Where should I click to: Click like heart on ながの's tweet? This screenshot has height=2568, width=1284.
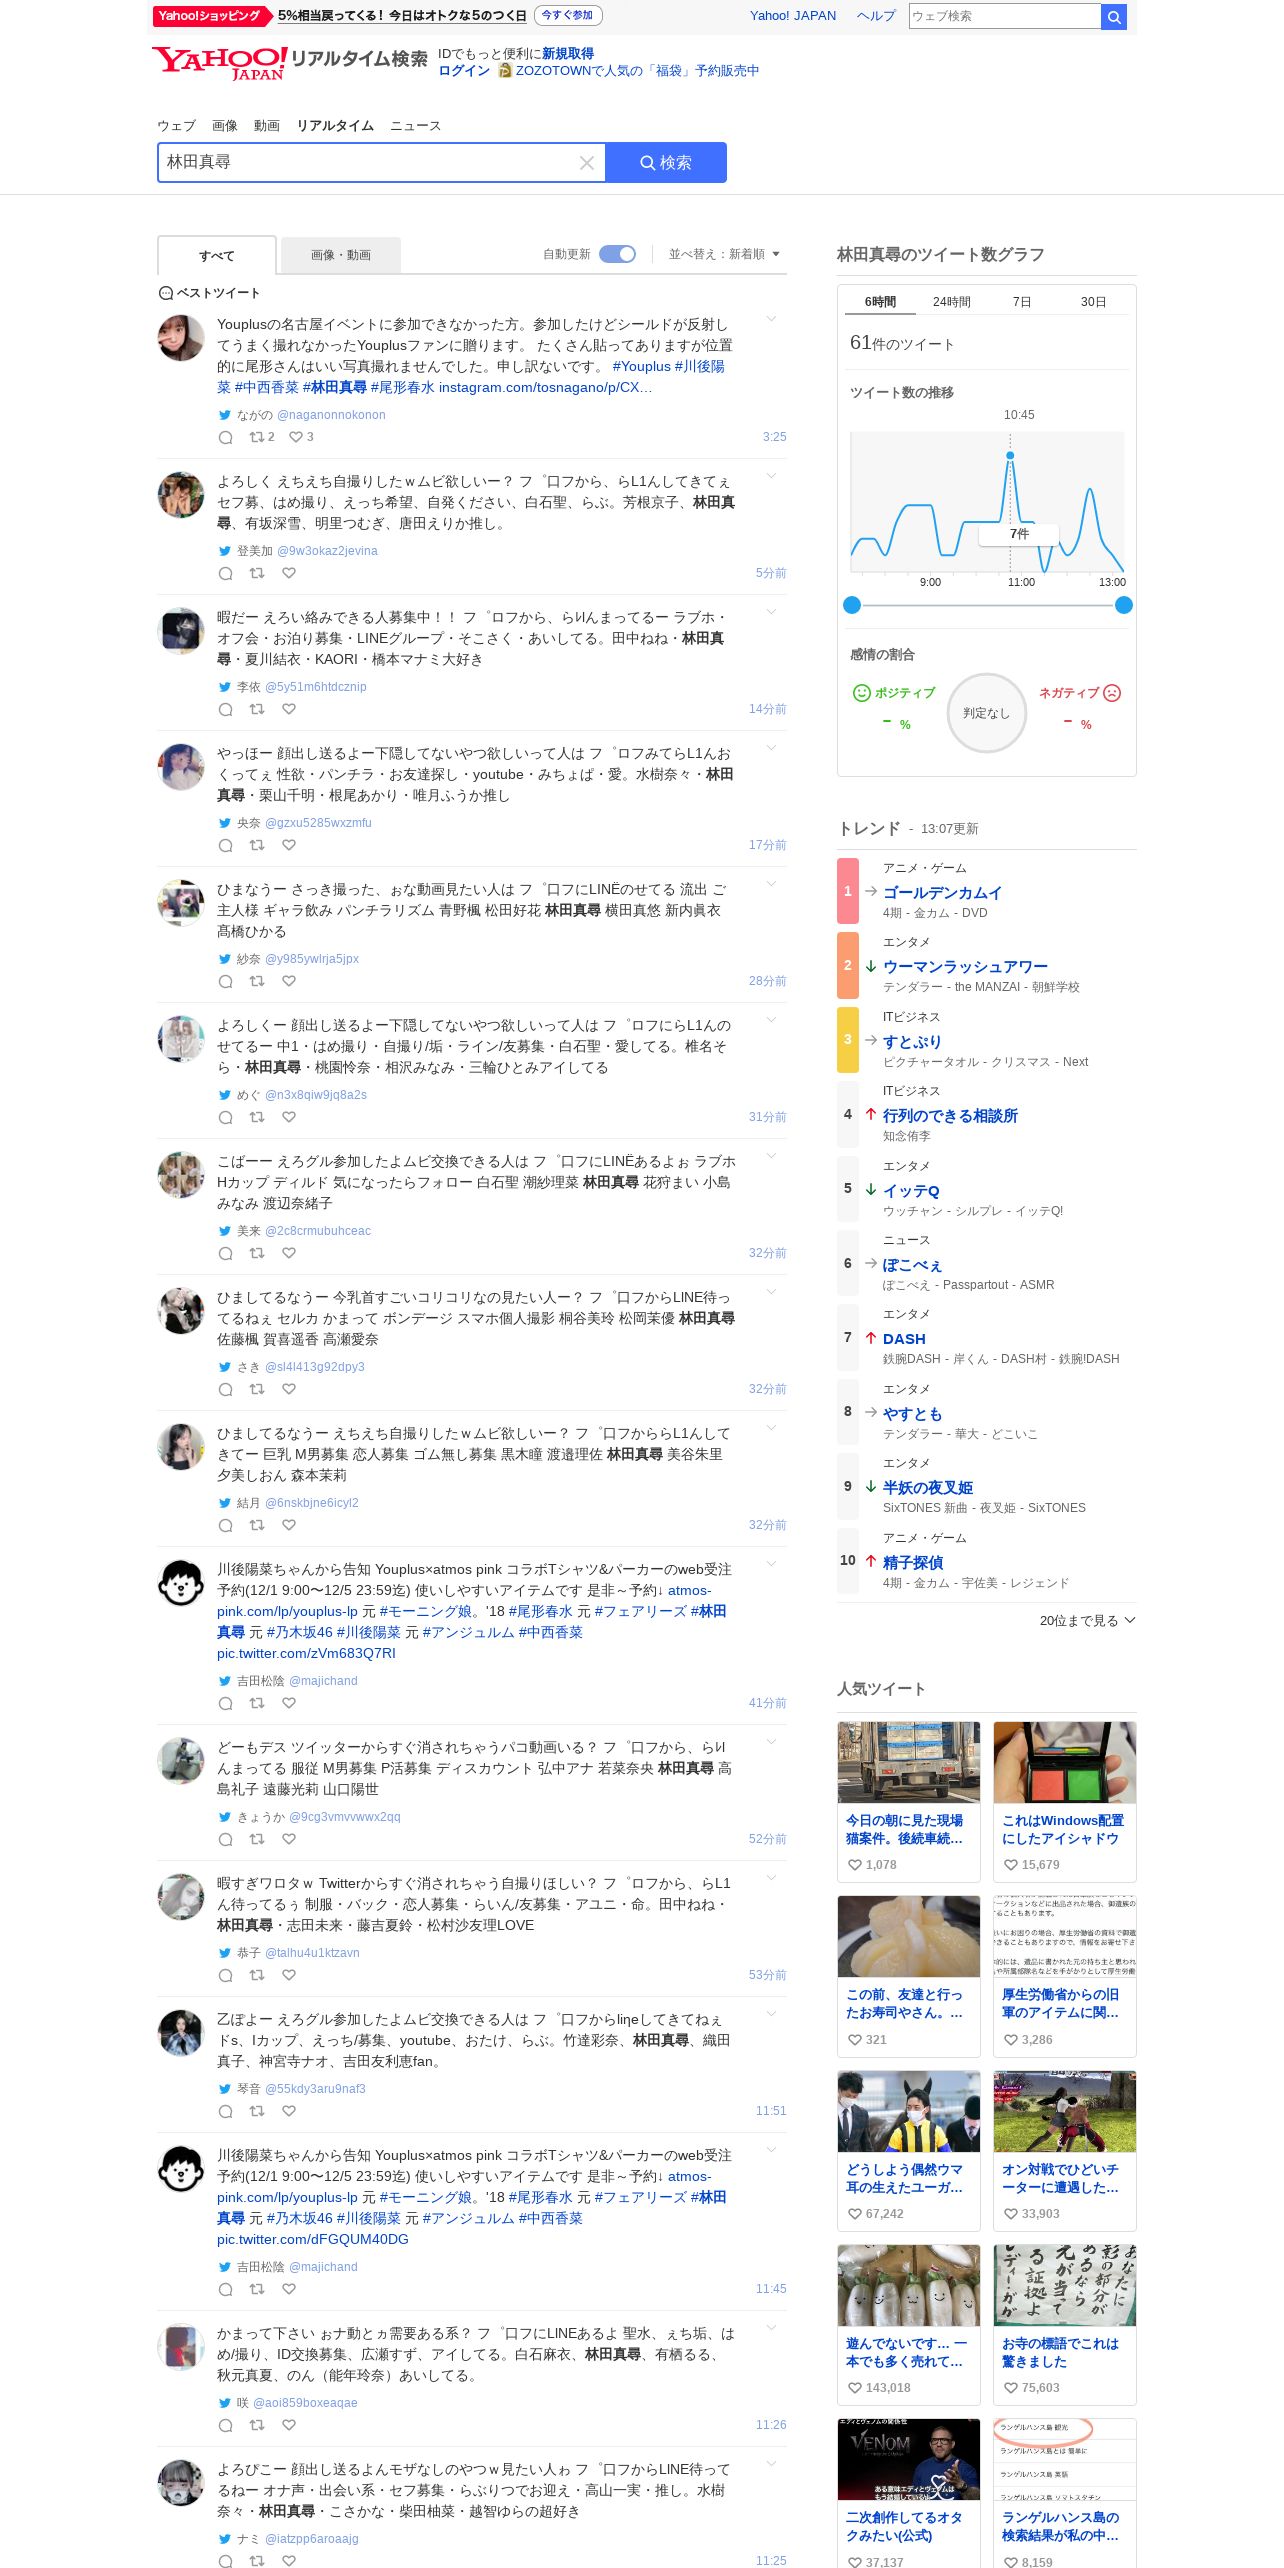(295, 437)
